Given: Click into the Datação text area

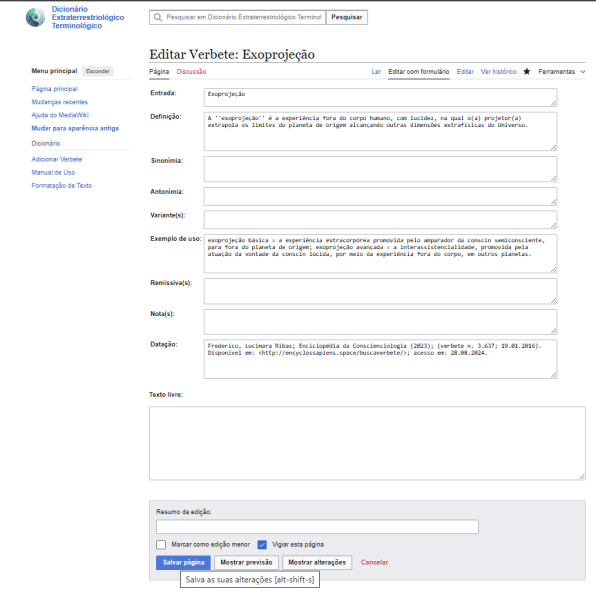Looking at the screenshot, I should pyautogui.click(x=381, y=359).
